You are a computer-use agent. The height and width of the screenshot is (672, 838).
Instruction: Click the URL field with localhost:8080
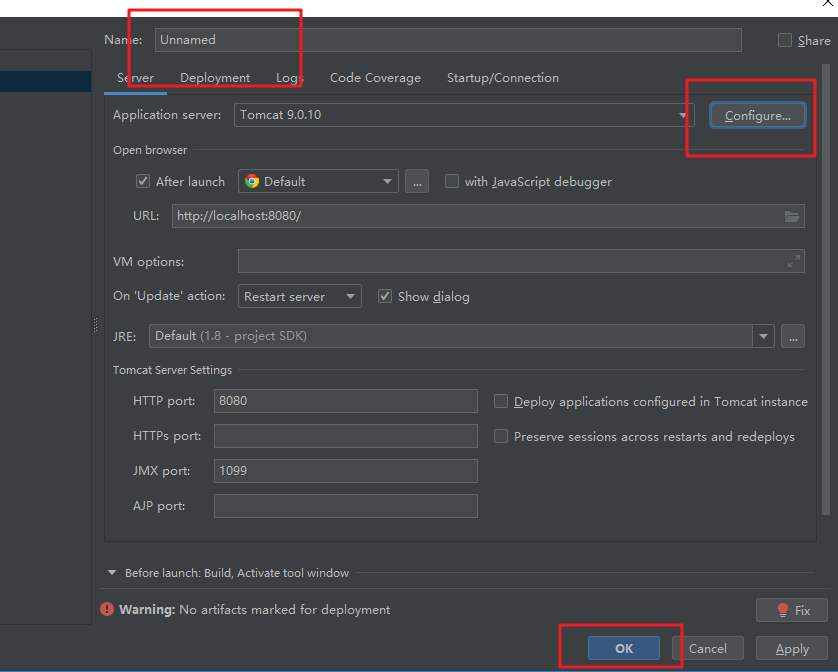488,216
